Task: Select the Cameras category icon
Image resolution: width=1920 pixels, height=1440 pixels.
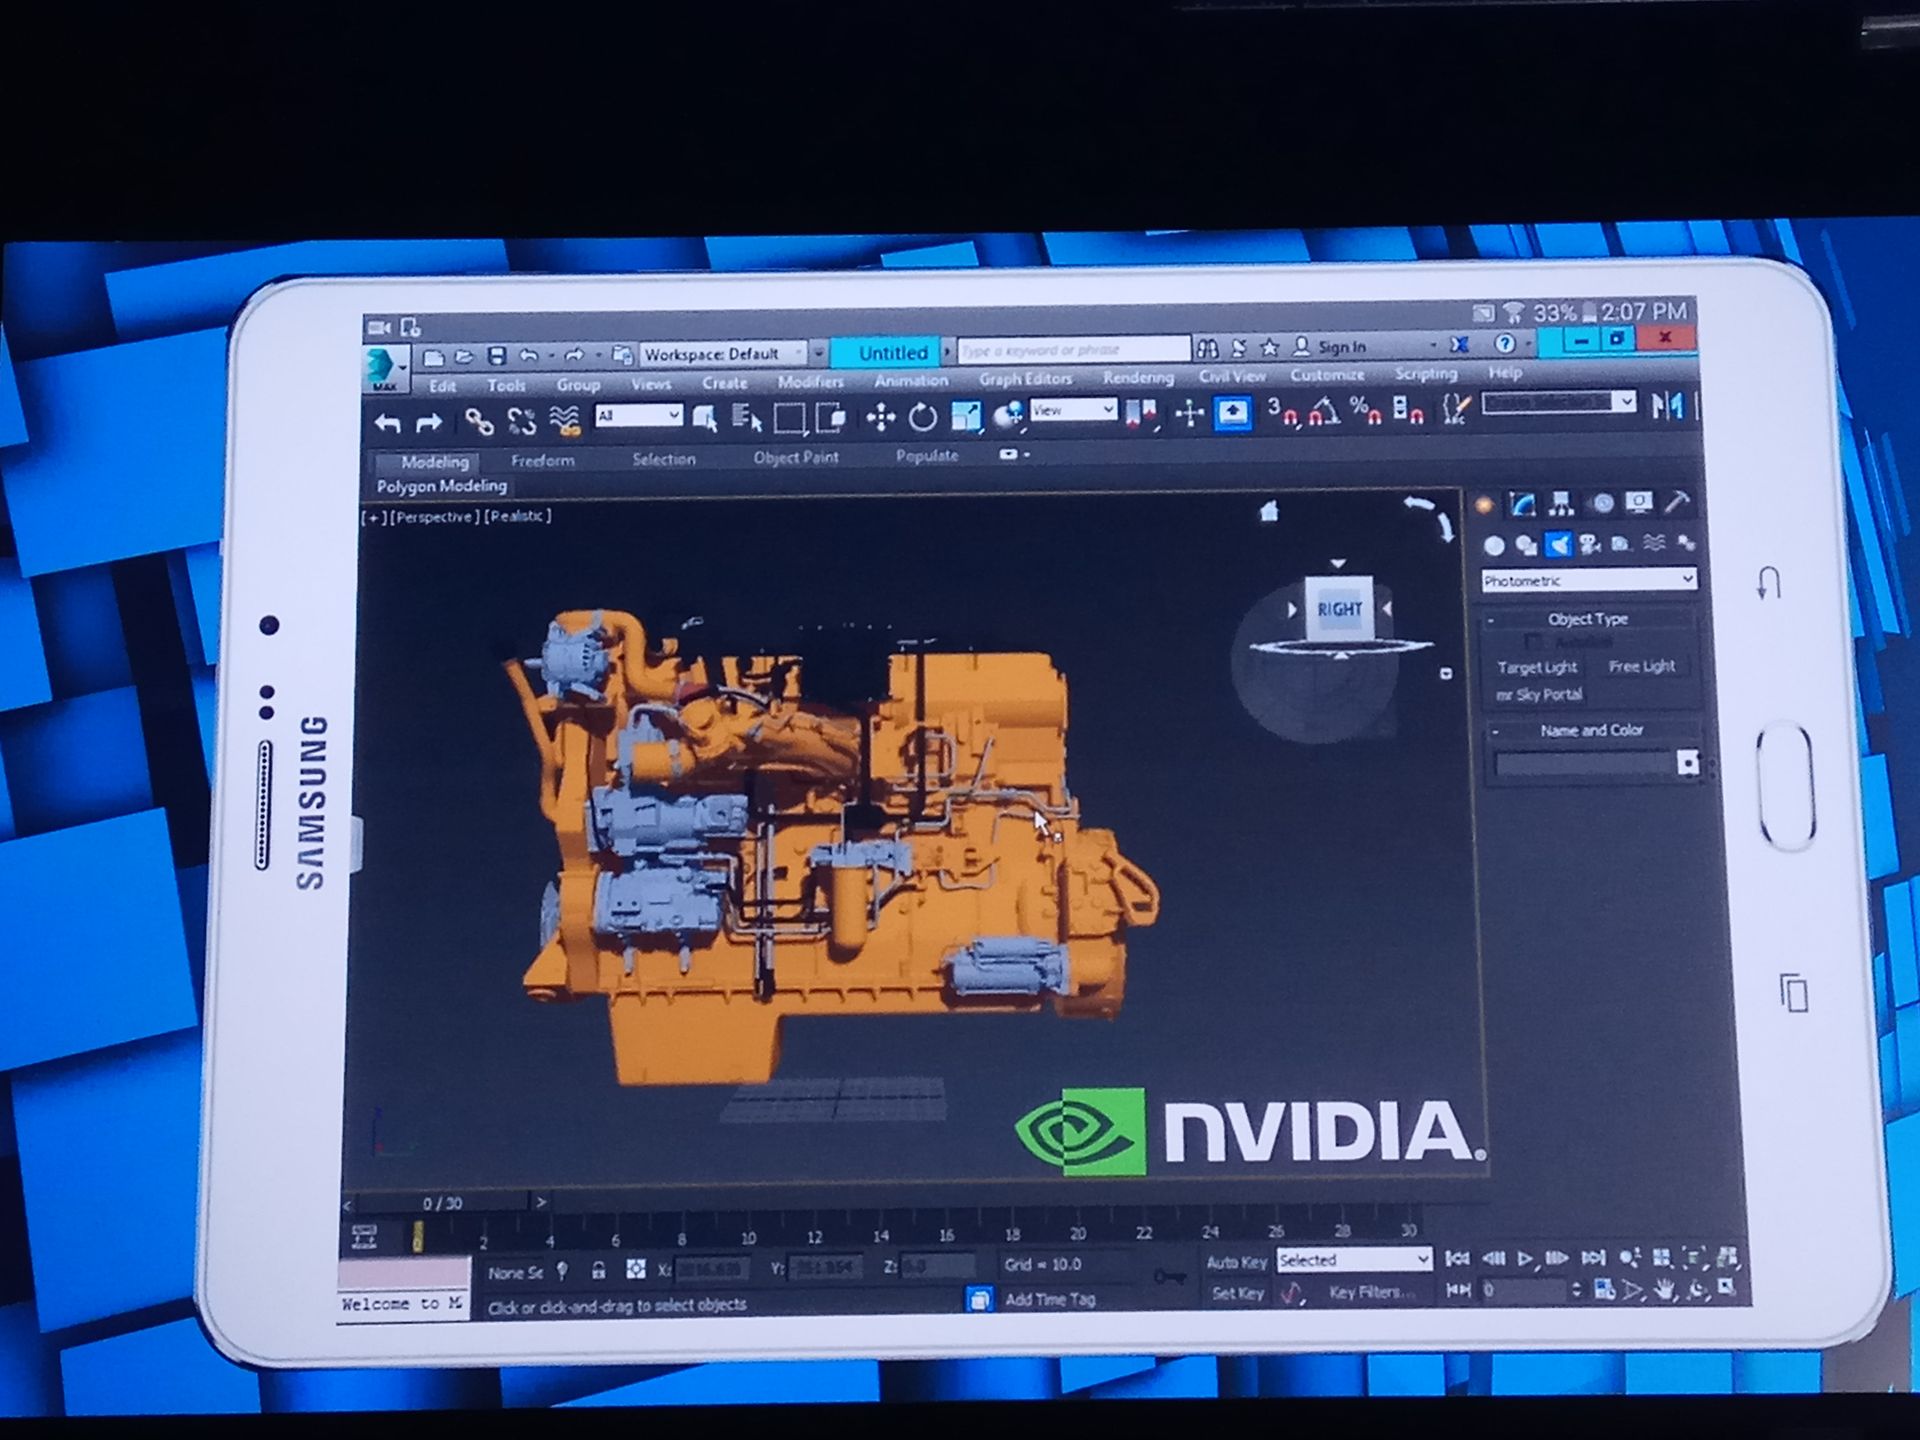Action: coord(1590,544)
